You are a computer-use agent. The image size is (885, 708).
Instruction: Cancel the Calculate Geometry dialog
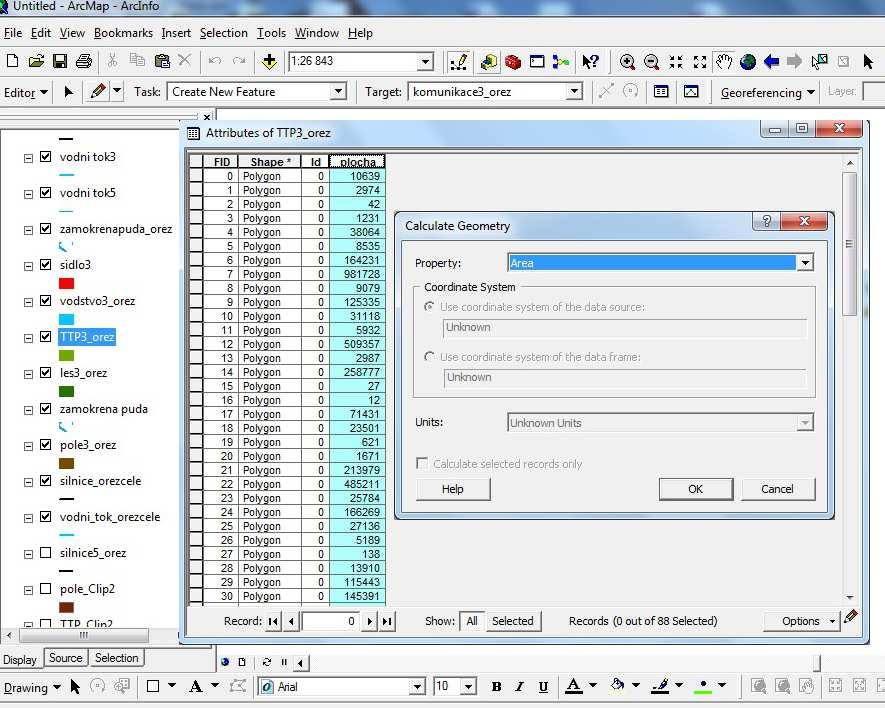pos(778,489)
